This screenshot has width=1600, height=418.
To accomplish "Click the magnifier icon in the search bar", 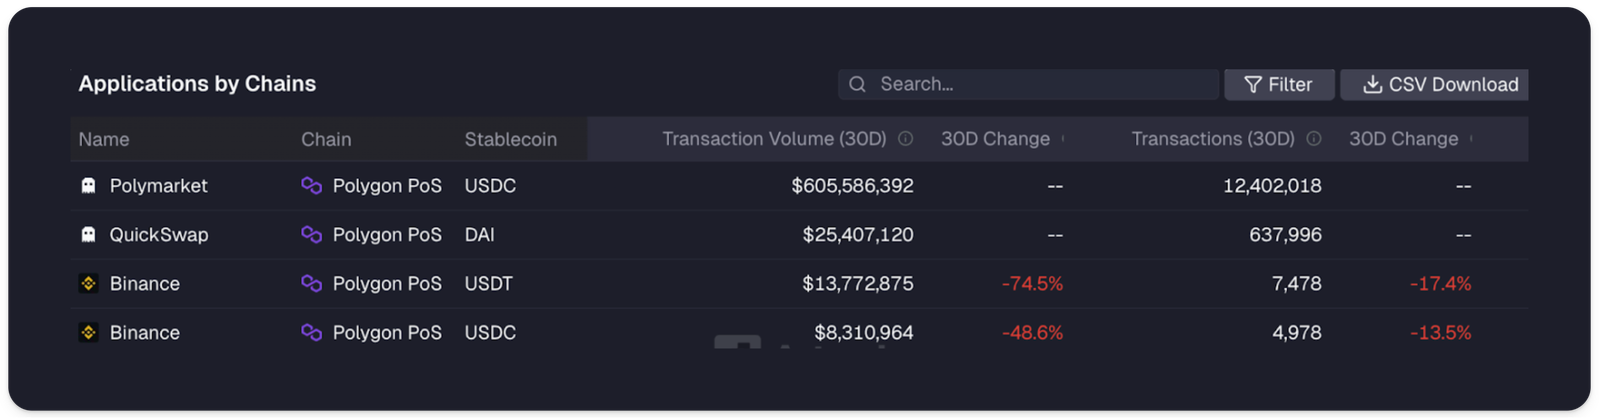I will click(857, 85).
